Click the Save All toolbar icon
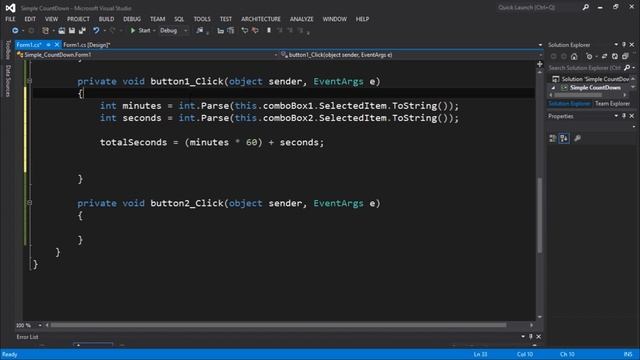Image resolution: width=640 pixels, height=360 pixels. pyautogui.click(x=82, y=31)
